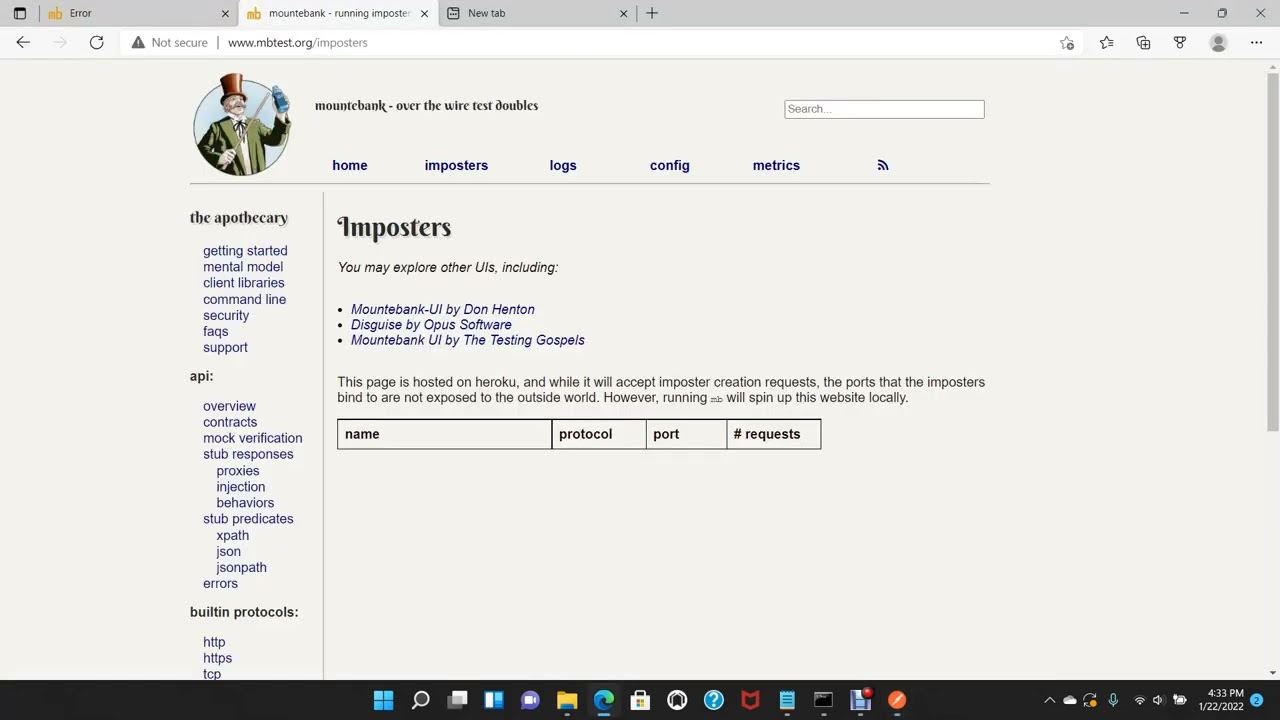Open getting started sidebar link
Viewport: 1280px width, 720px height.
point(245,251)
